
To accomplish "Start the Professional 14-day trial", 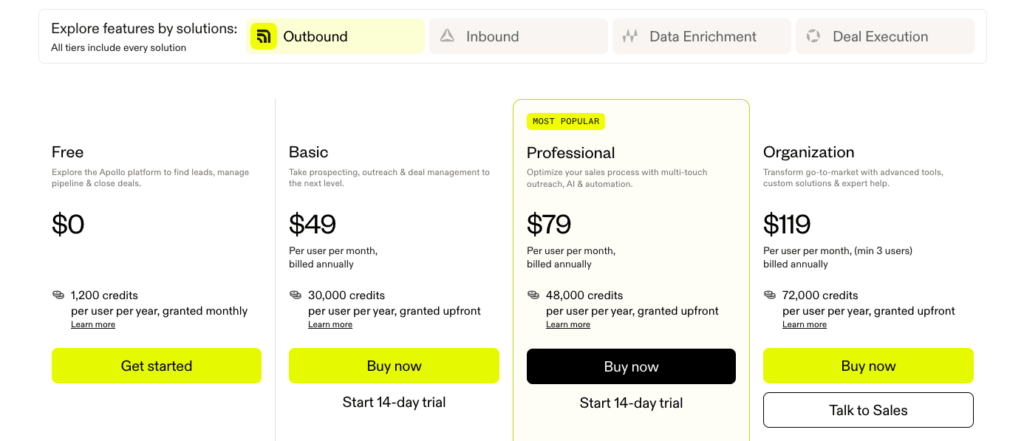I will pyautogui.click(x=631, y=403).
